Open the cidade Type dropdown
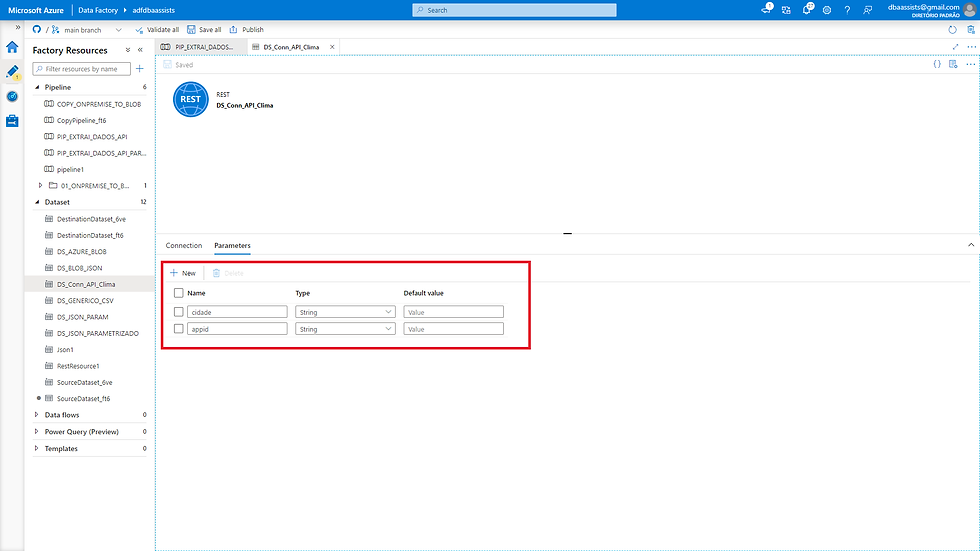980x551 pixels. pyautogui.click(x=345, y=312)
